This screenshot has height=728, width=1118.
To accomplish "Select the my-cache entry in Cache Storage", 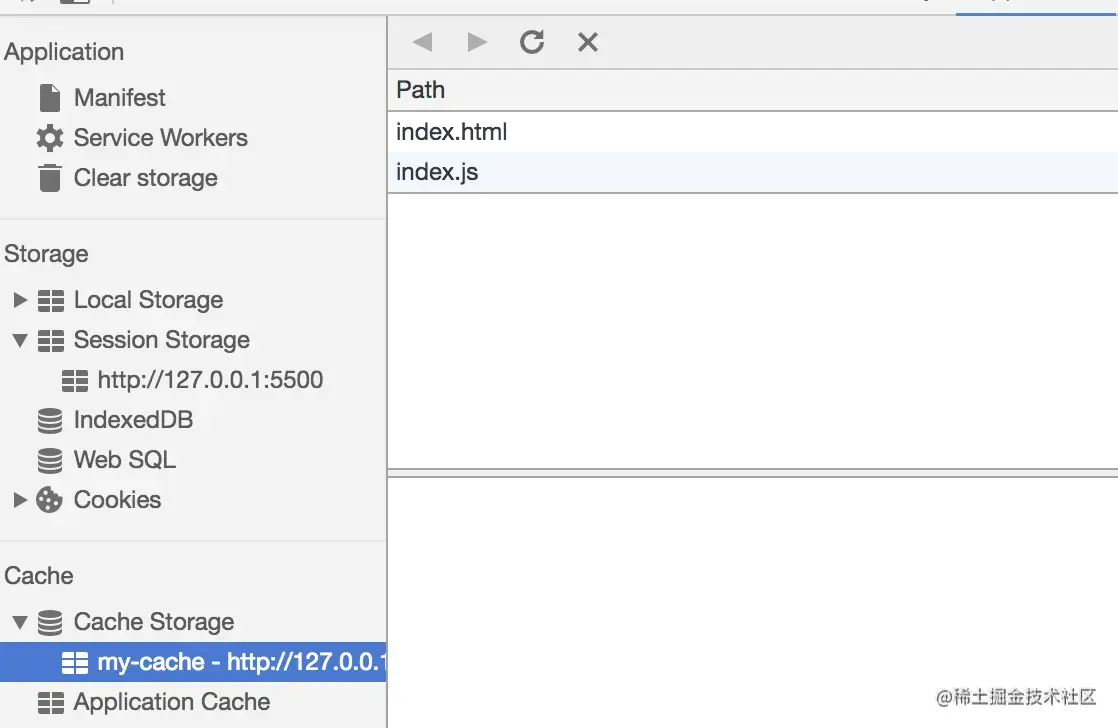I will (x=193, y=662).
